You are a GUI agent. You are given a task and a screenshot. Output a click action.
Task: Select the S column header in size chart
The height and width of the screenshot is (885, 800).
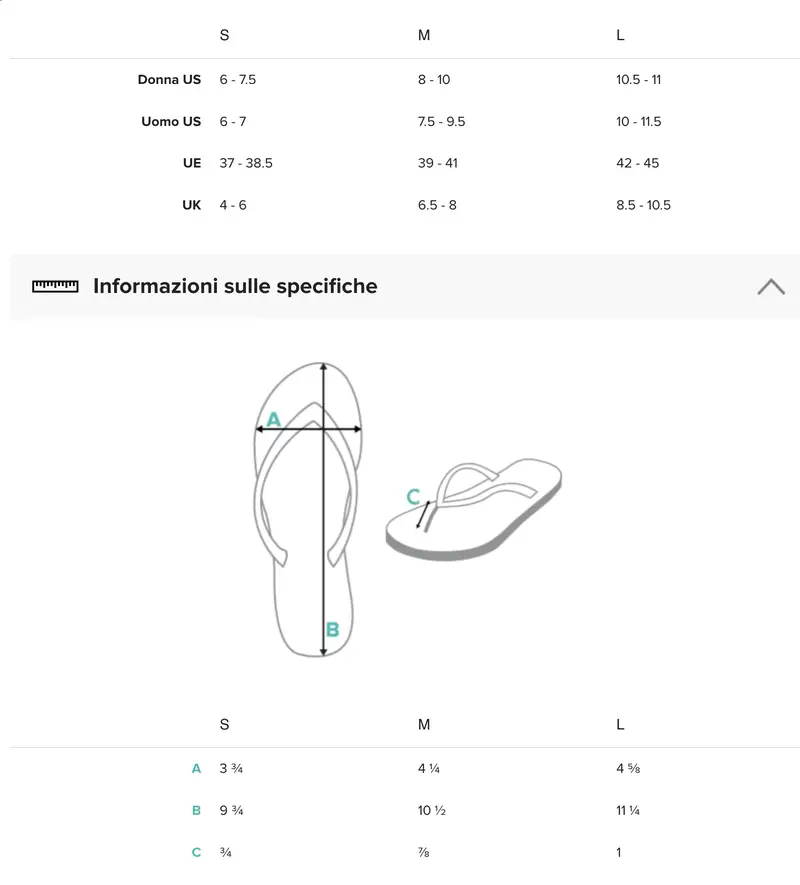(x=224, y=36)
